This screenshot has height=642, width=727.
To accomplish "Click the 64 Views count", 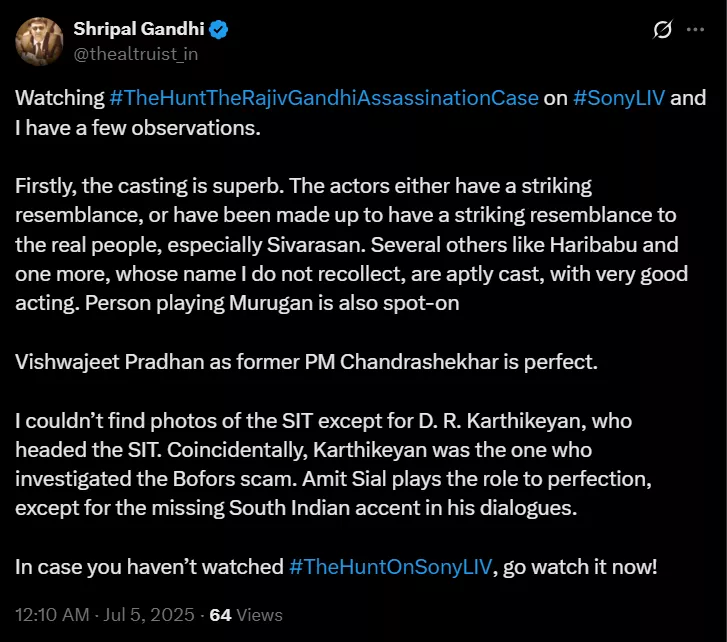I will point(246,615).
